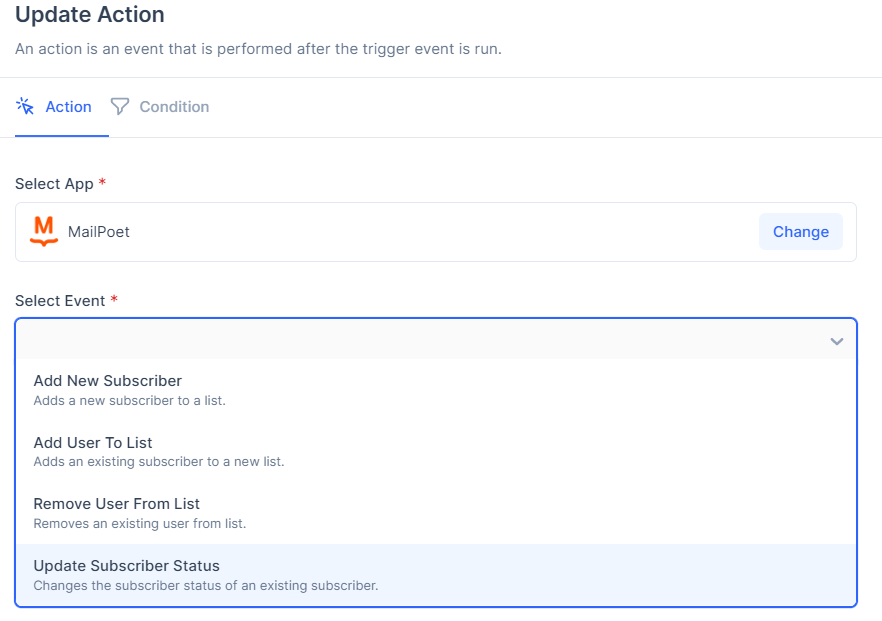Click the Condition funnel filter icon
This screenshot has width=882, height=621.
click(x=120, y=106)
